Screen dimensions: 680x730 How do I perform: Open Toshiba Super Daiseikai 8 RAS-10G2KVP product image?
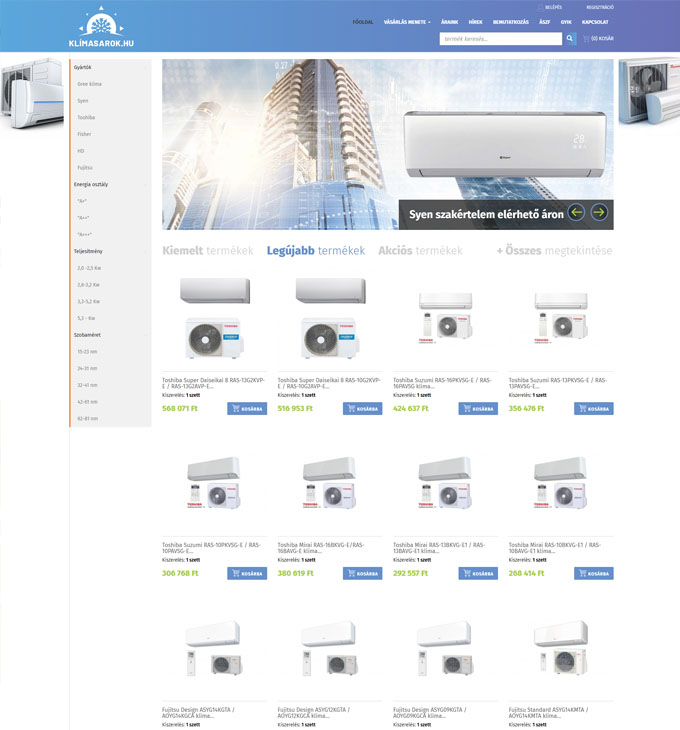pos(330,318)
